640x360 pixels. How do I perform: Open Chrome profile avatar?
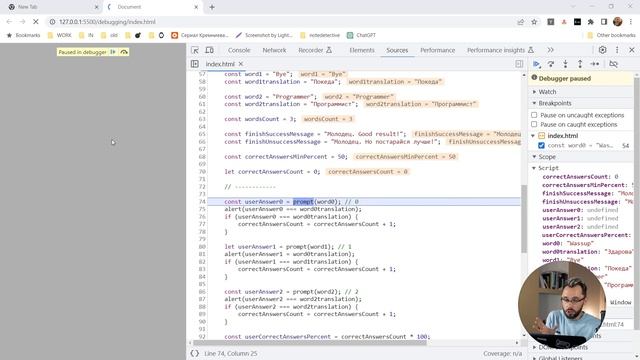point(618,22)
